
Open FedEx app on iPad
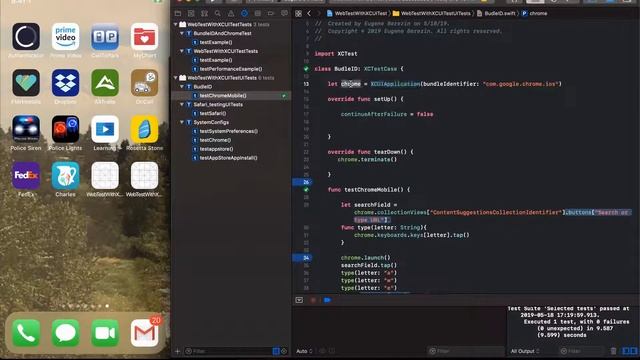pyautogui.click(x=26, y=176)
